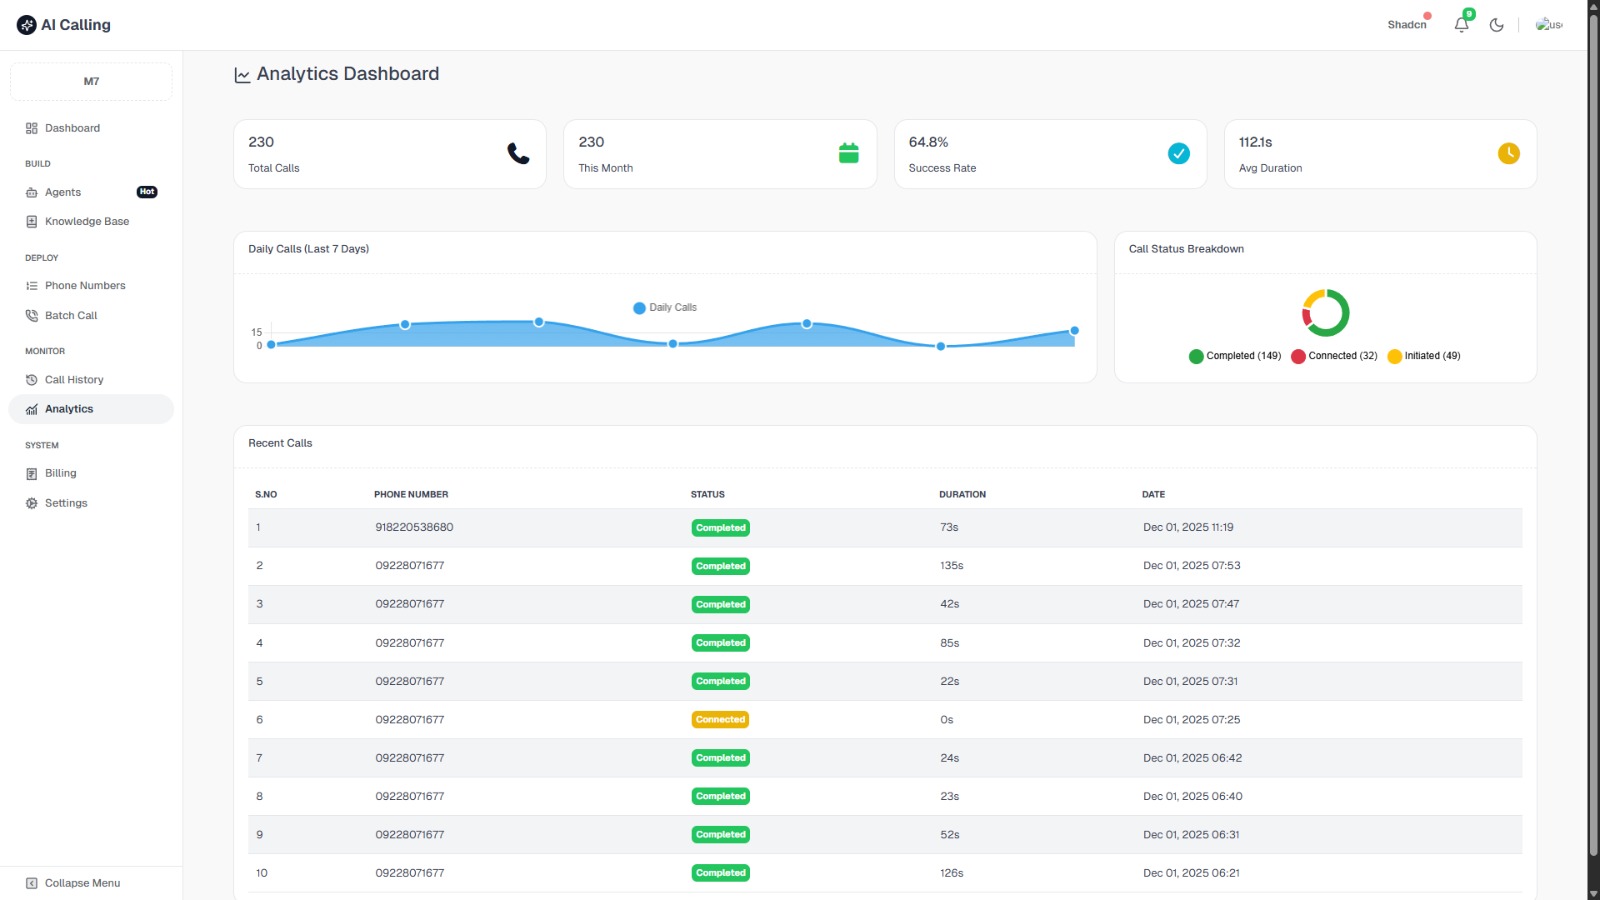Open Settings in the sidebar
Image resolution: width=1600 pixels, height=900 pixels.
(x=67, y=502)
